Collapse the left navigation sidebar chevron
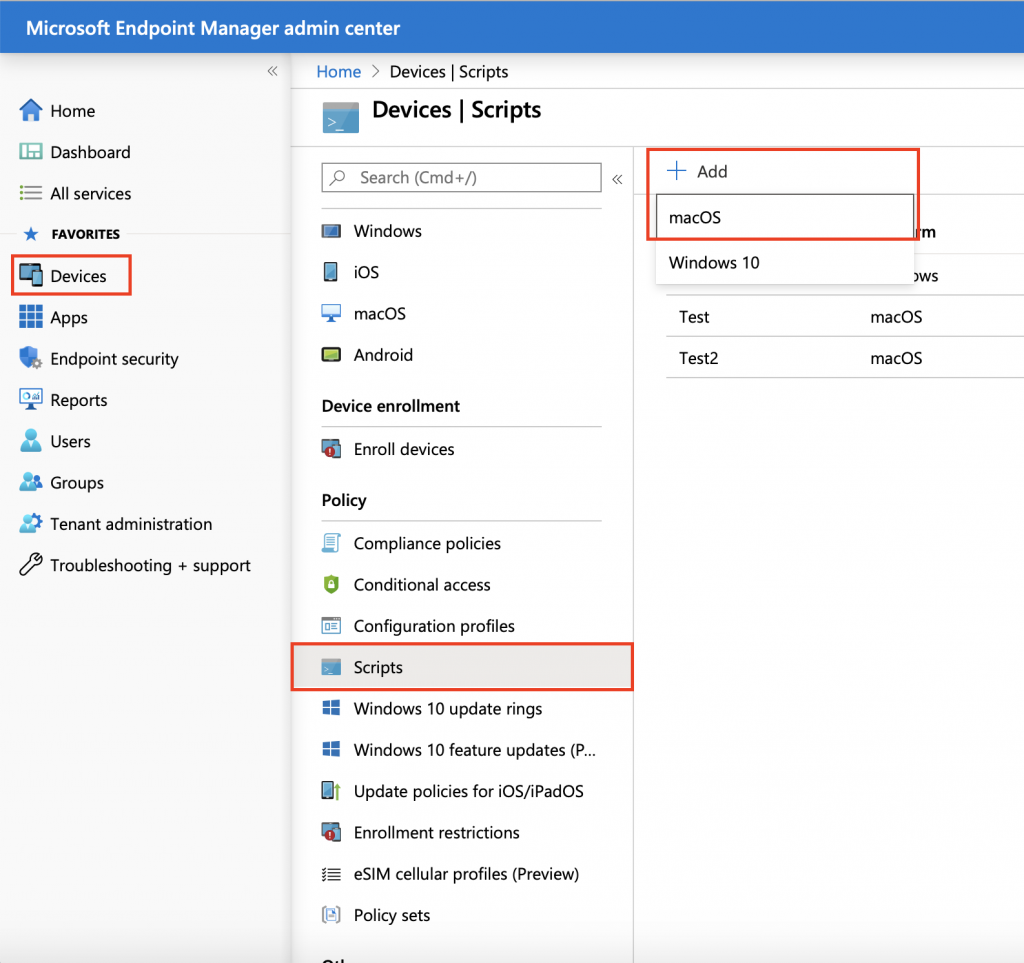 (272, 71)
